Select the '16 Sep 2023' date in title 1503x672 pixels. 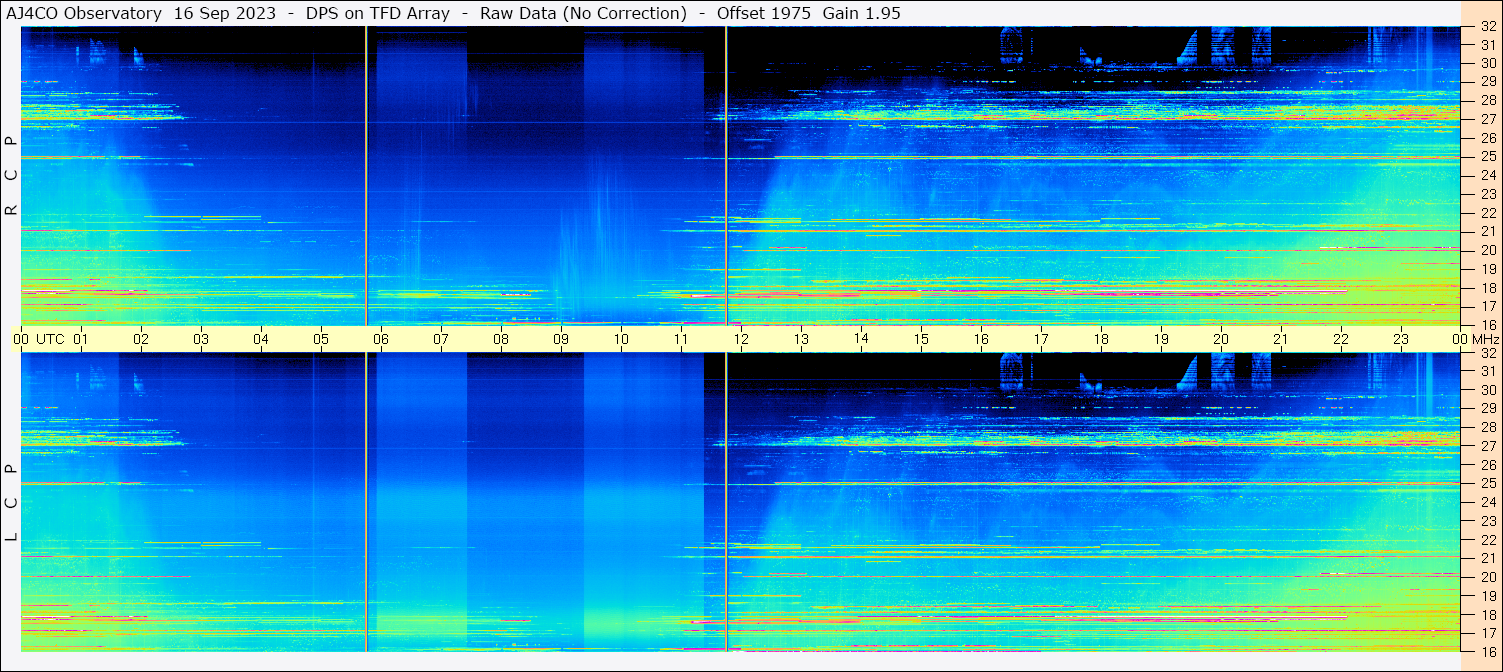click(225, 14)
